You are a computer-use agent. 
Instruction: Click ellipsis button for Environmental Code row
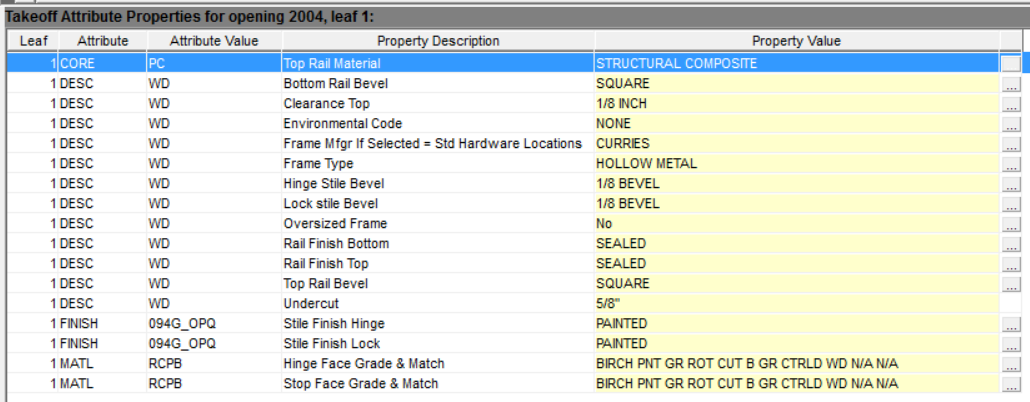pyautogui.click(x=1011, y=124)
